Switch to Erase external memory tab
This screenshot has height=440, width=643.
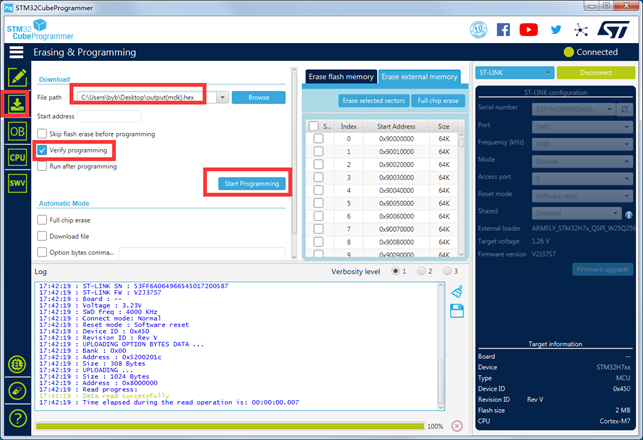[419, 77]
